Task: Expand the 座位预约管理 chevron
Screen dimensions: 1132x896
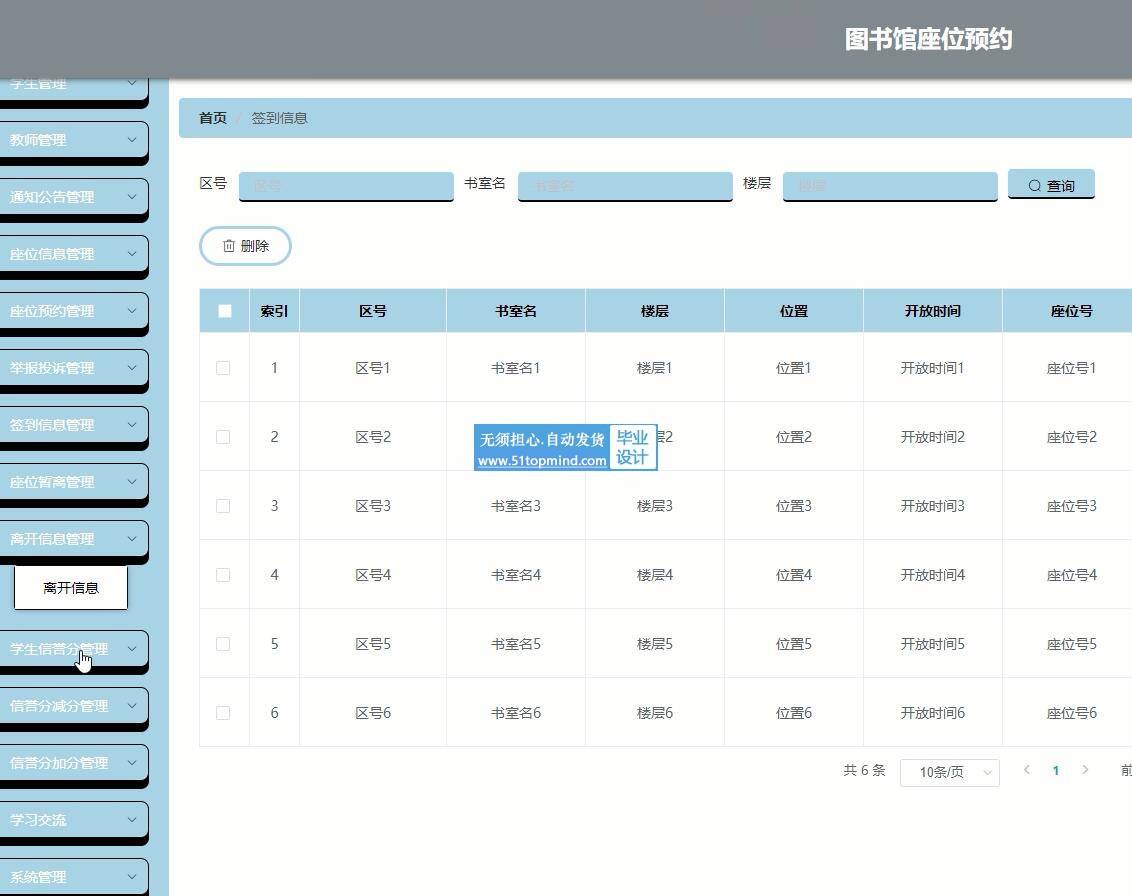Action: click(x=132, y=310)
